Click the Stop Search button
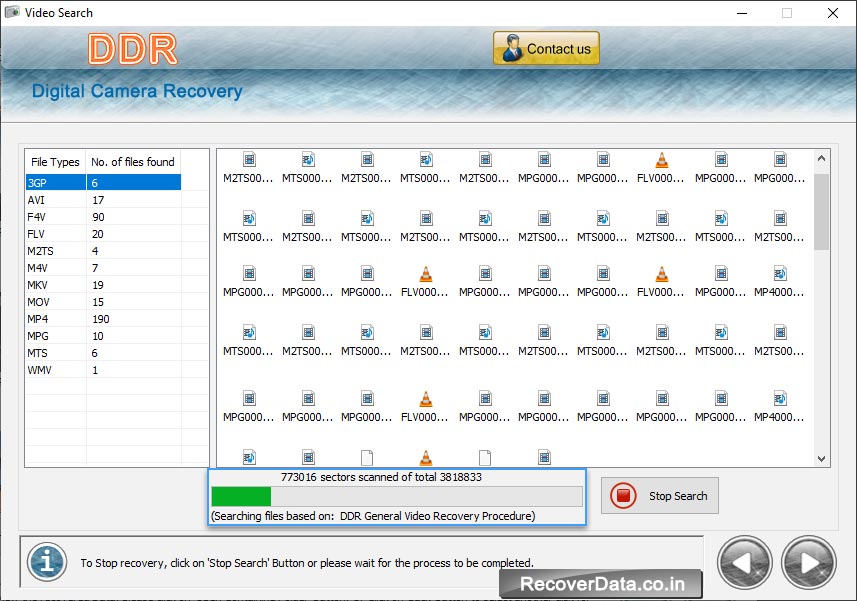The height and width of the screenshot is (601, 857). 660,496
